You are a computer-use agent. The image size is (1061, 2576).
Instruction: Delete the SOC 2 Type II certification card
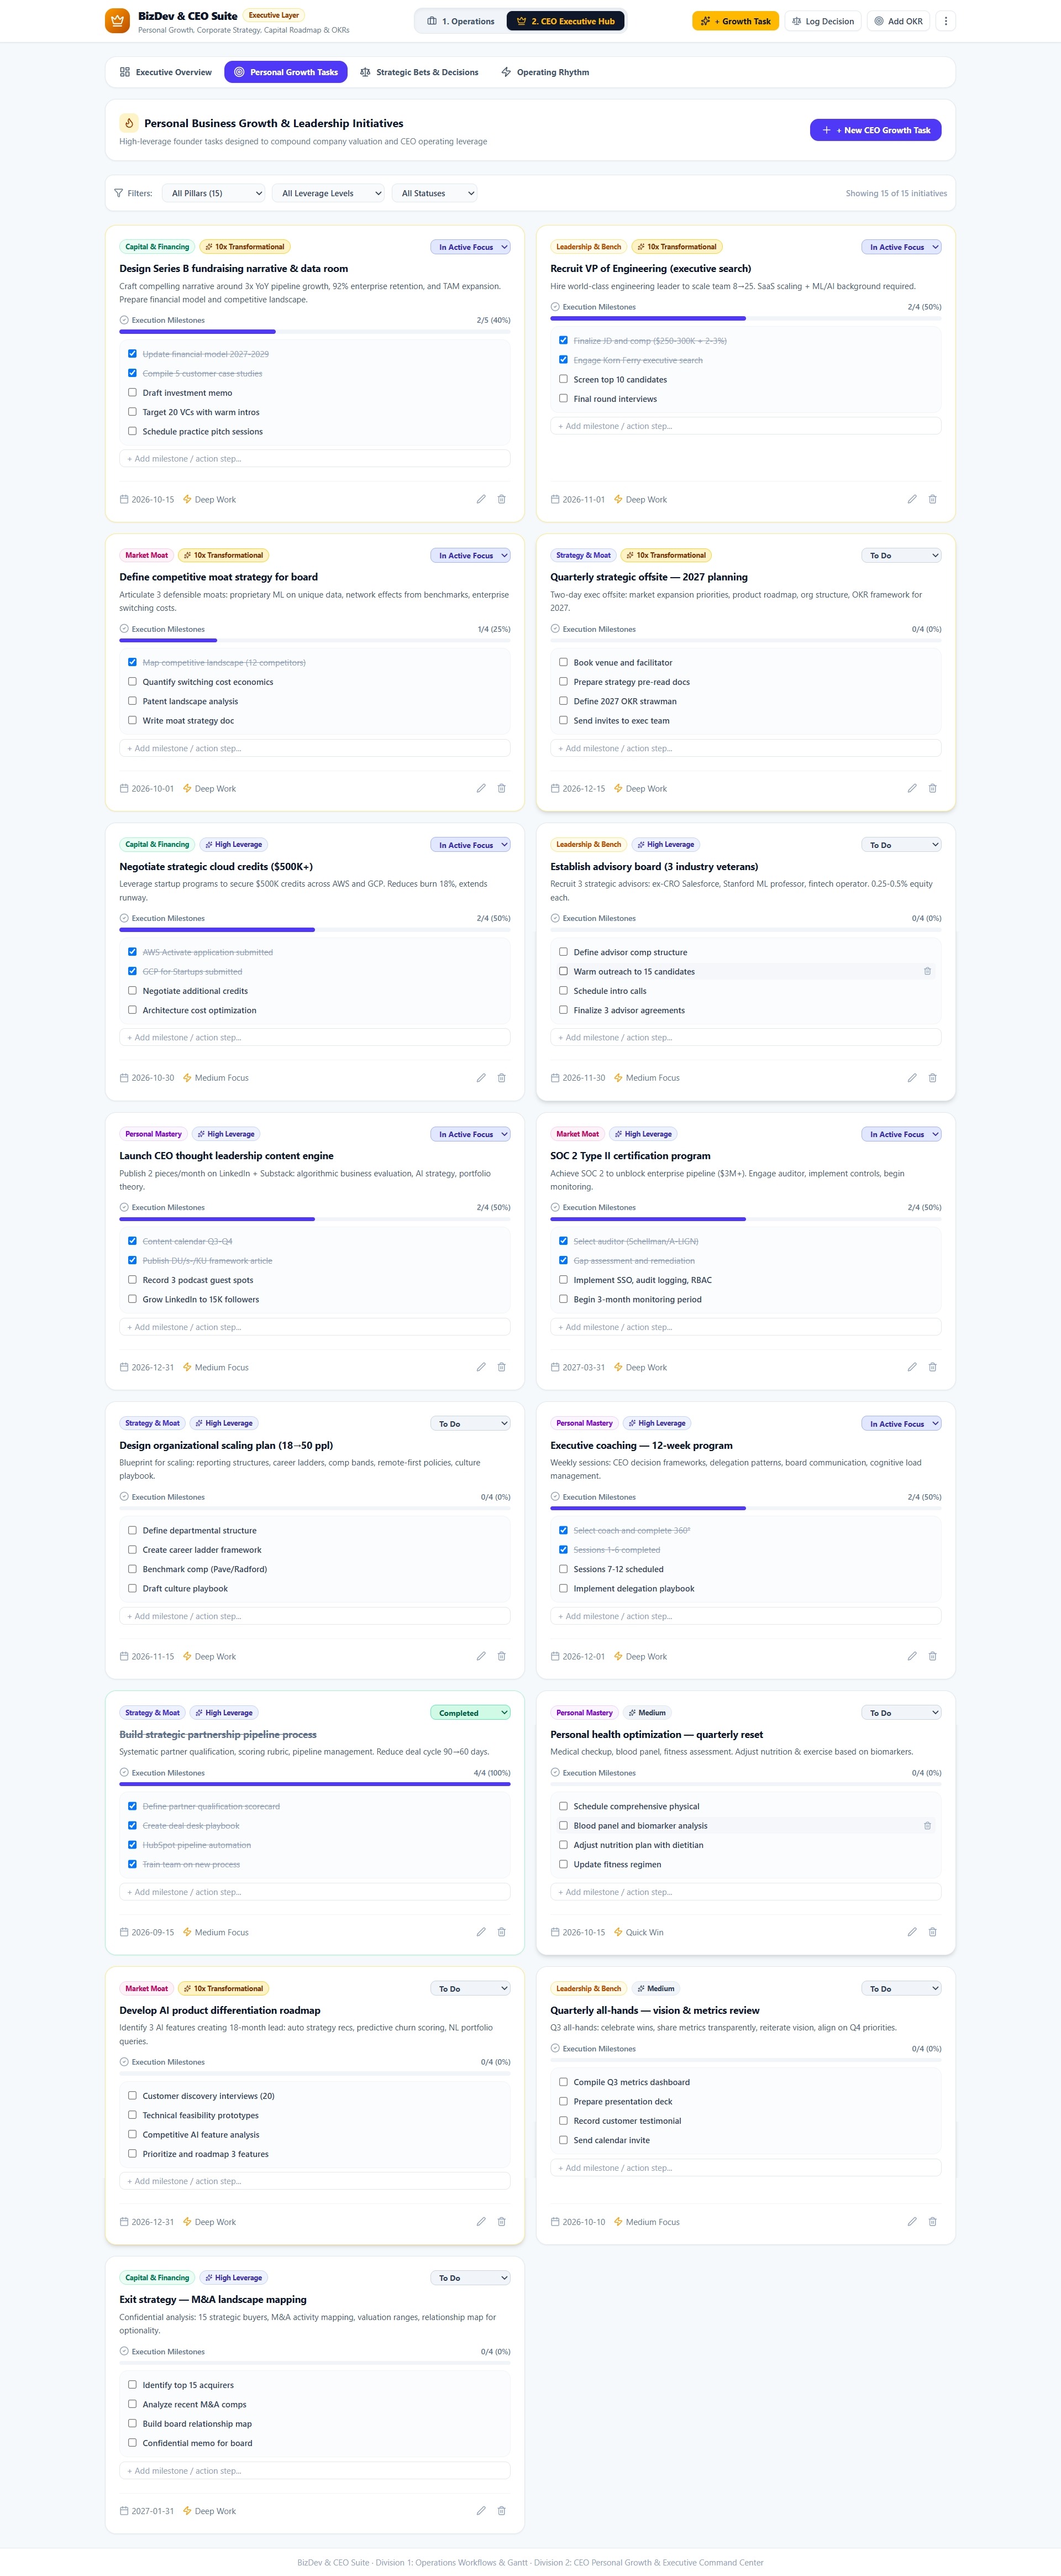click(x=932, y=1367)
